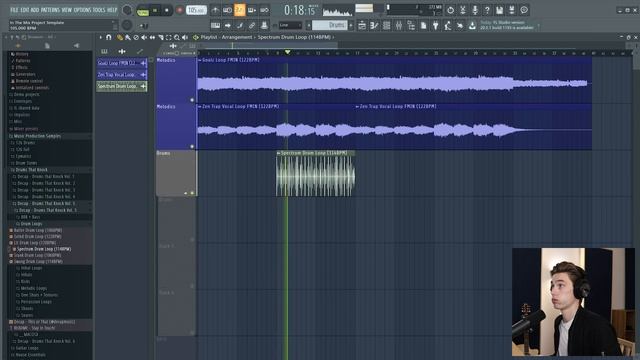The image size is (640, 360).
Task: Select Zen Trap Vocal Loop in picker
Action: 122,75
